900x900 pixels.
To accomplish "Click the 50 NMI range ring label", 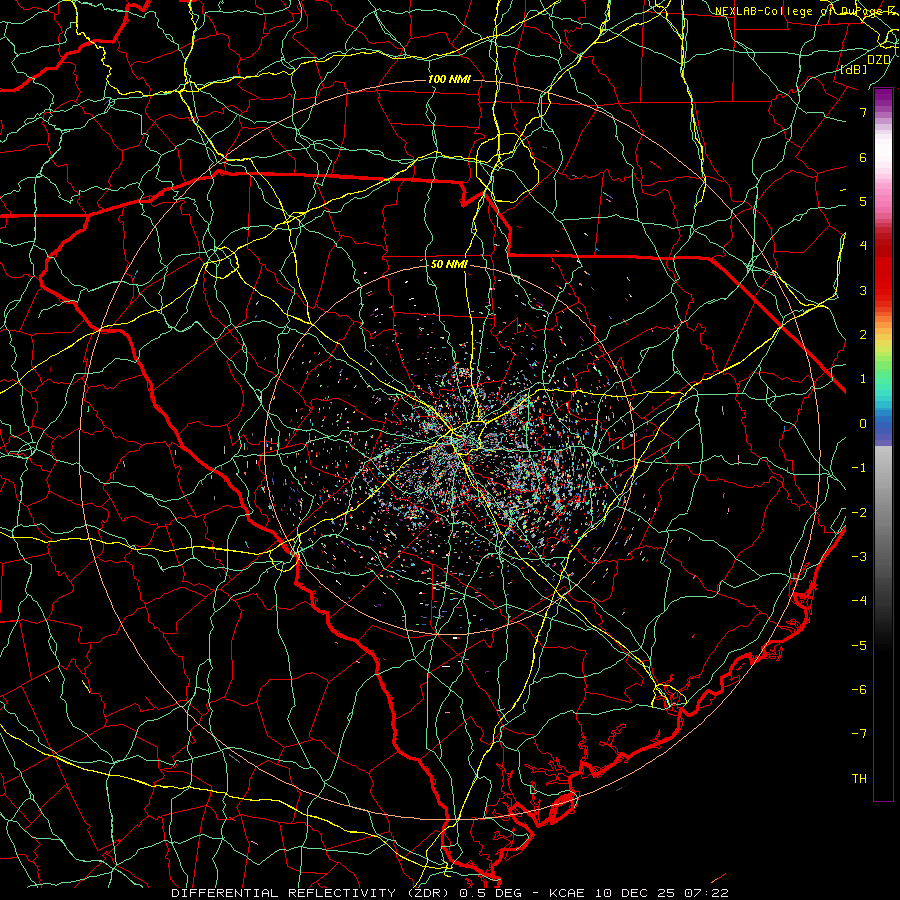I will [x=449, y=264].
